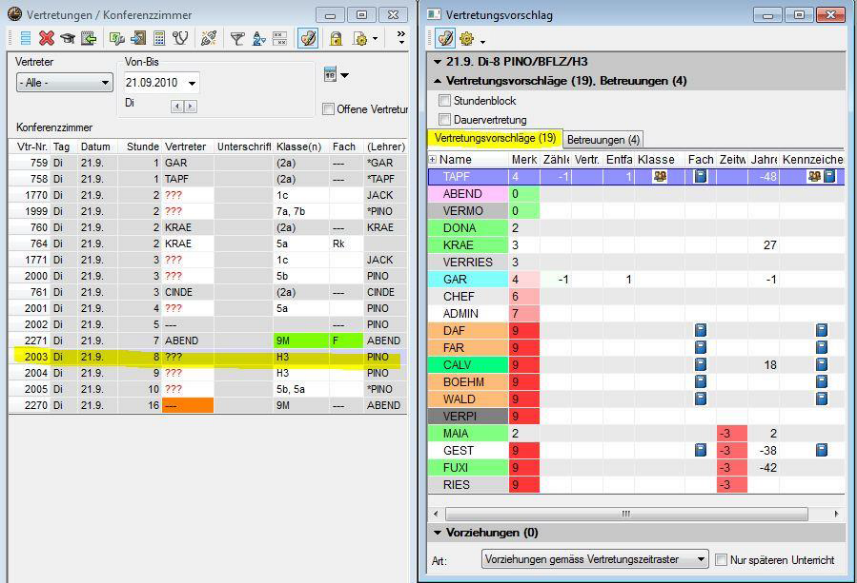857x583 pixels.
Task: Click the gear icon in Vertretungsvorschlag toolbar
Action: click(x=466, y=40)
